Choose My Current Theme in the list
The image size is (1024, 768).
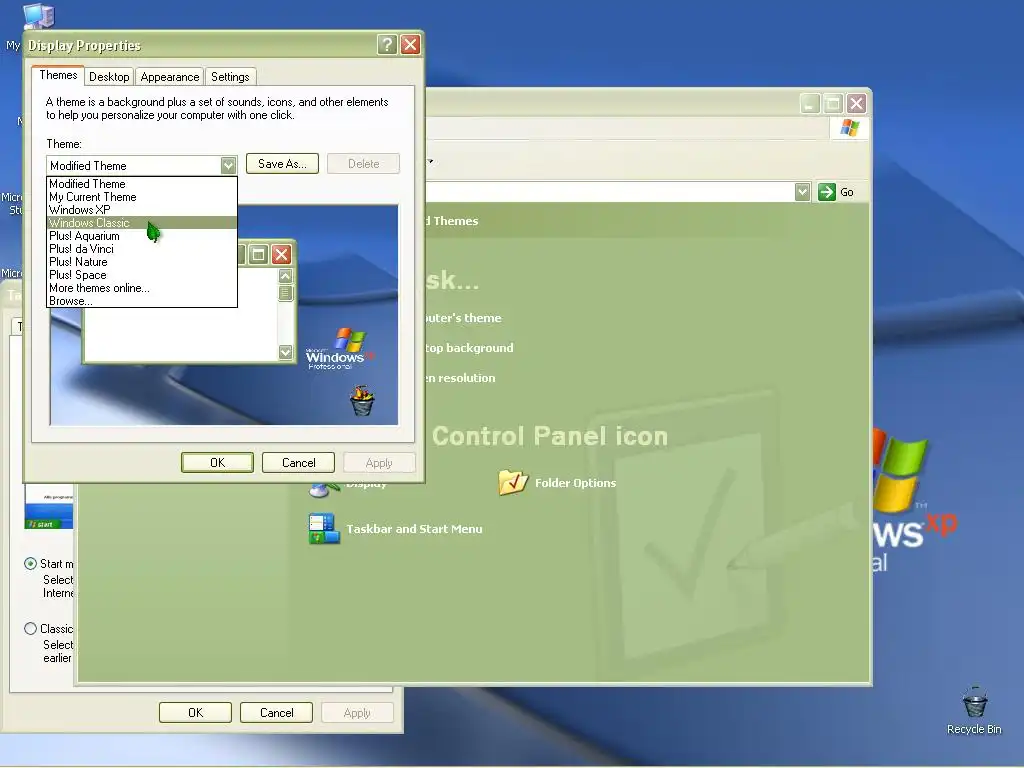(142, 197)
